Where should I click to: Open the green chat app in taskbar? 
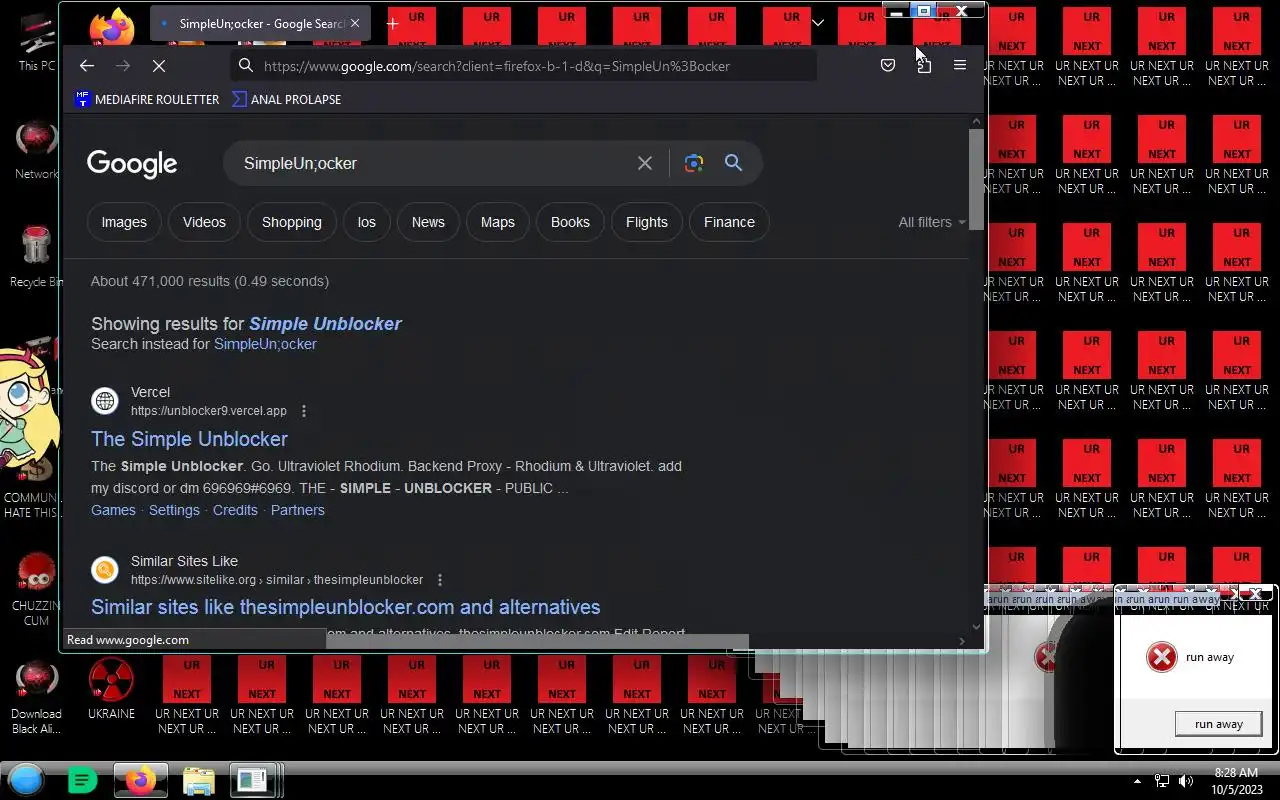tap(82, 780)
